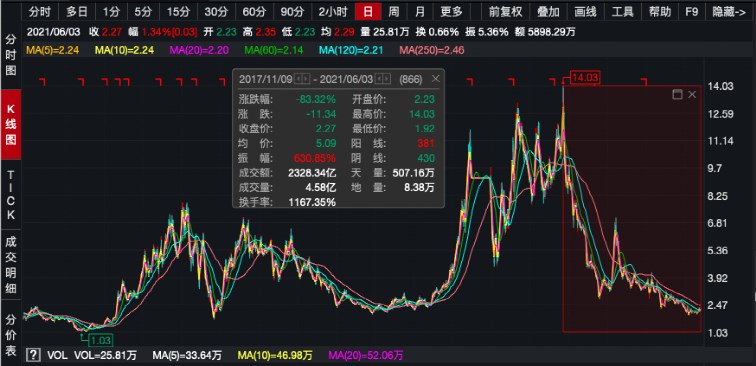Open the 前复权 adjustment dropdown
Image resolution: width=756 pixels, height=366 pixels.
(505, 12)
